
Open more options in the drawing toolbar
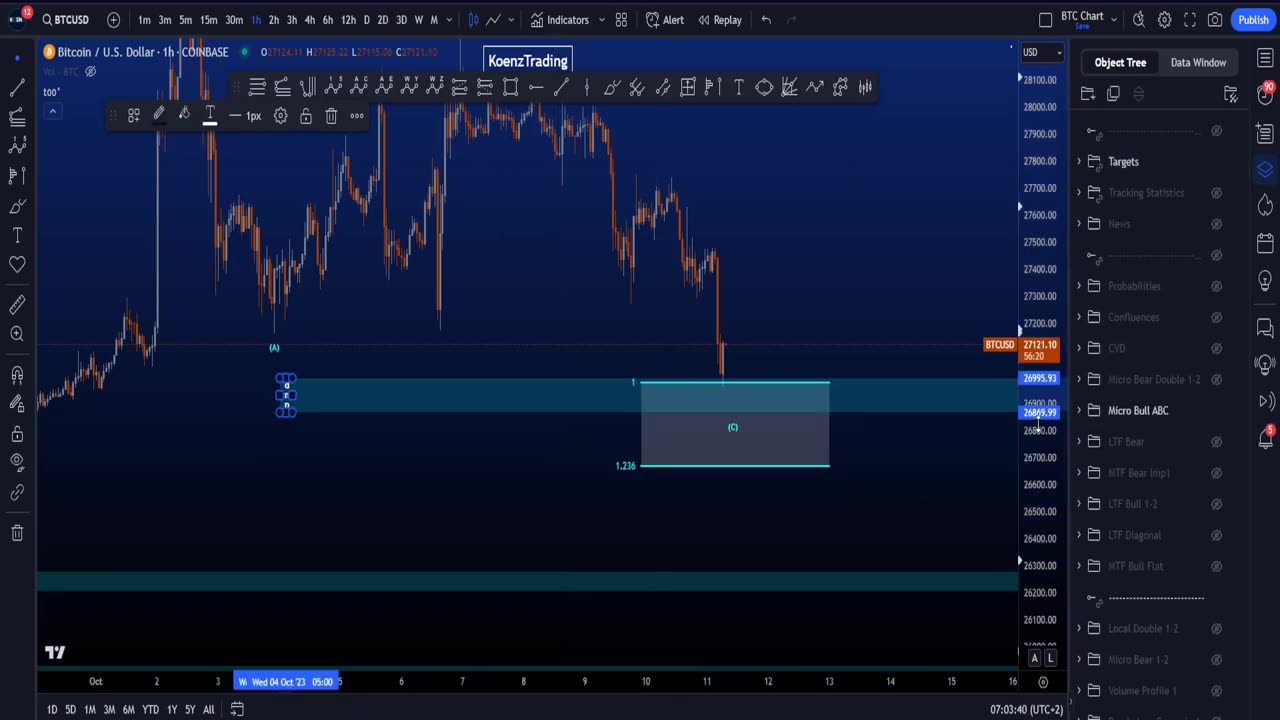coord(357,116)
